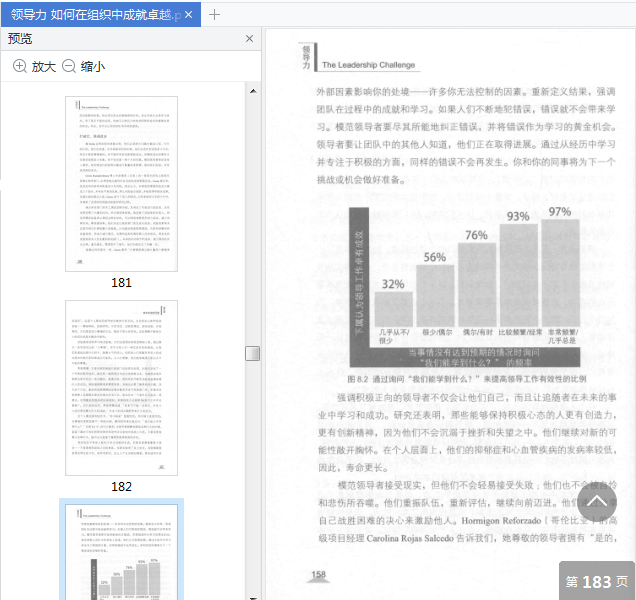Close the 领导力 document tab
The image size is (636, 600).
(188, 15)
